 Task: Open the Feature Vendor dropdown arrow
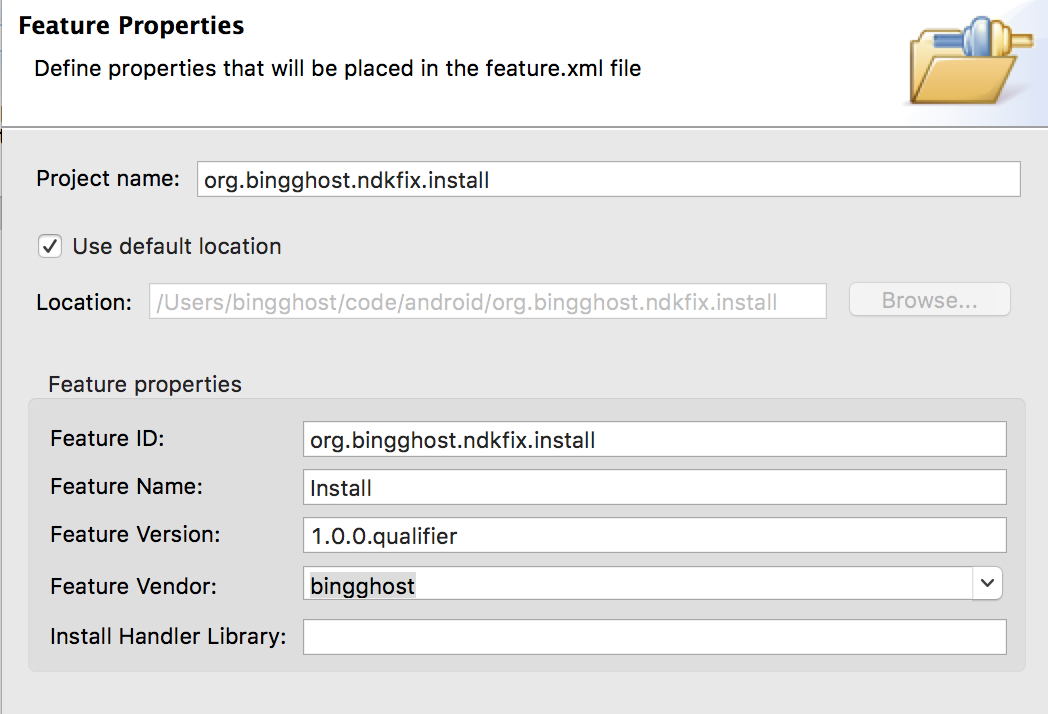pos(987,583)
